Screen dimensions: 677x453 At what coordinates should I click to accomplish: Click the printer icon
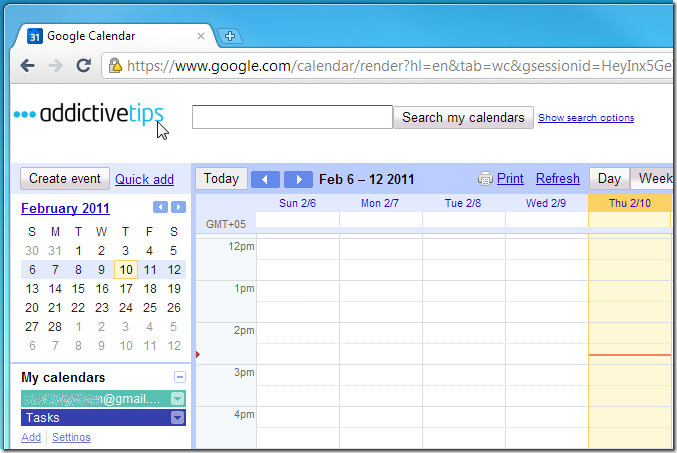[x=485, y=178]
